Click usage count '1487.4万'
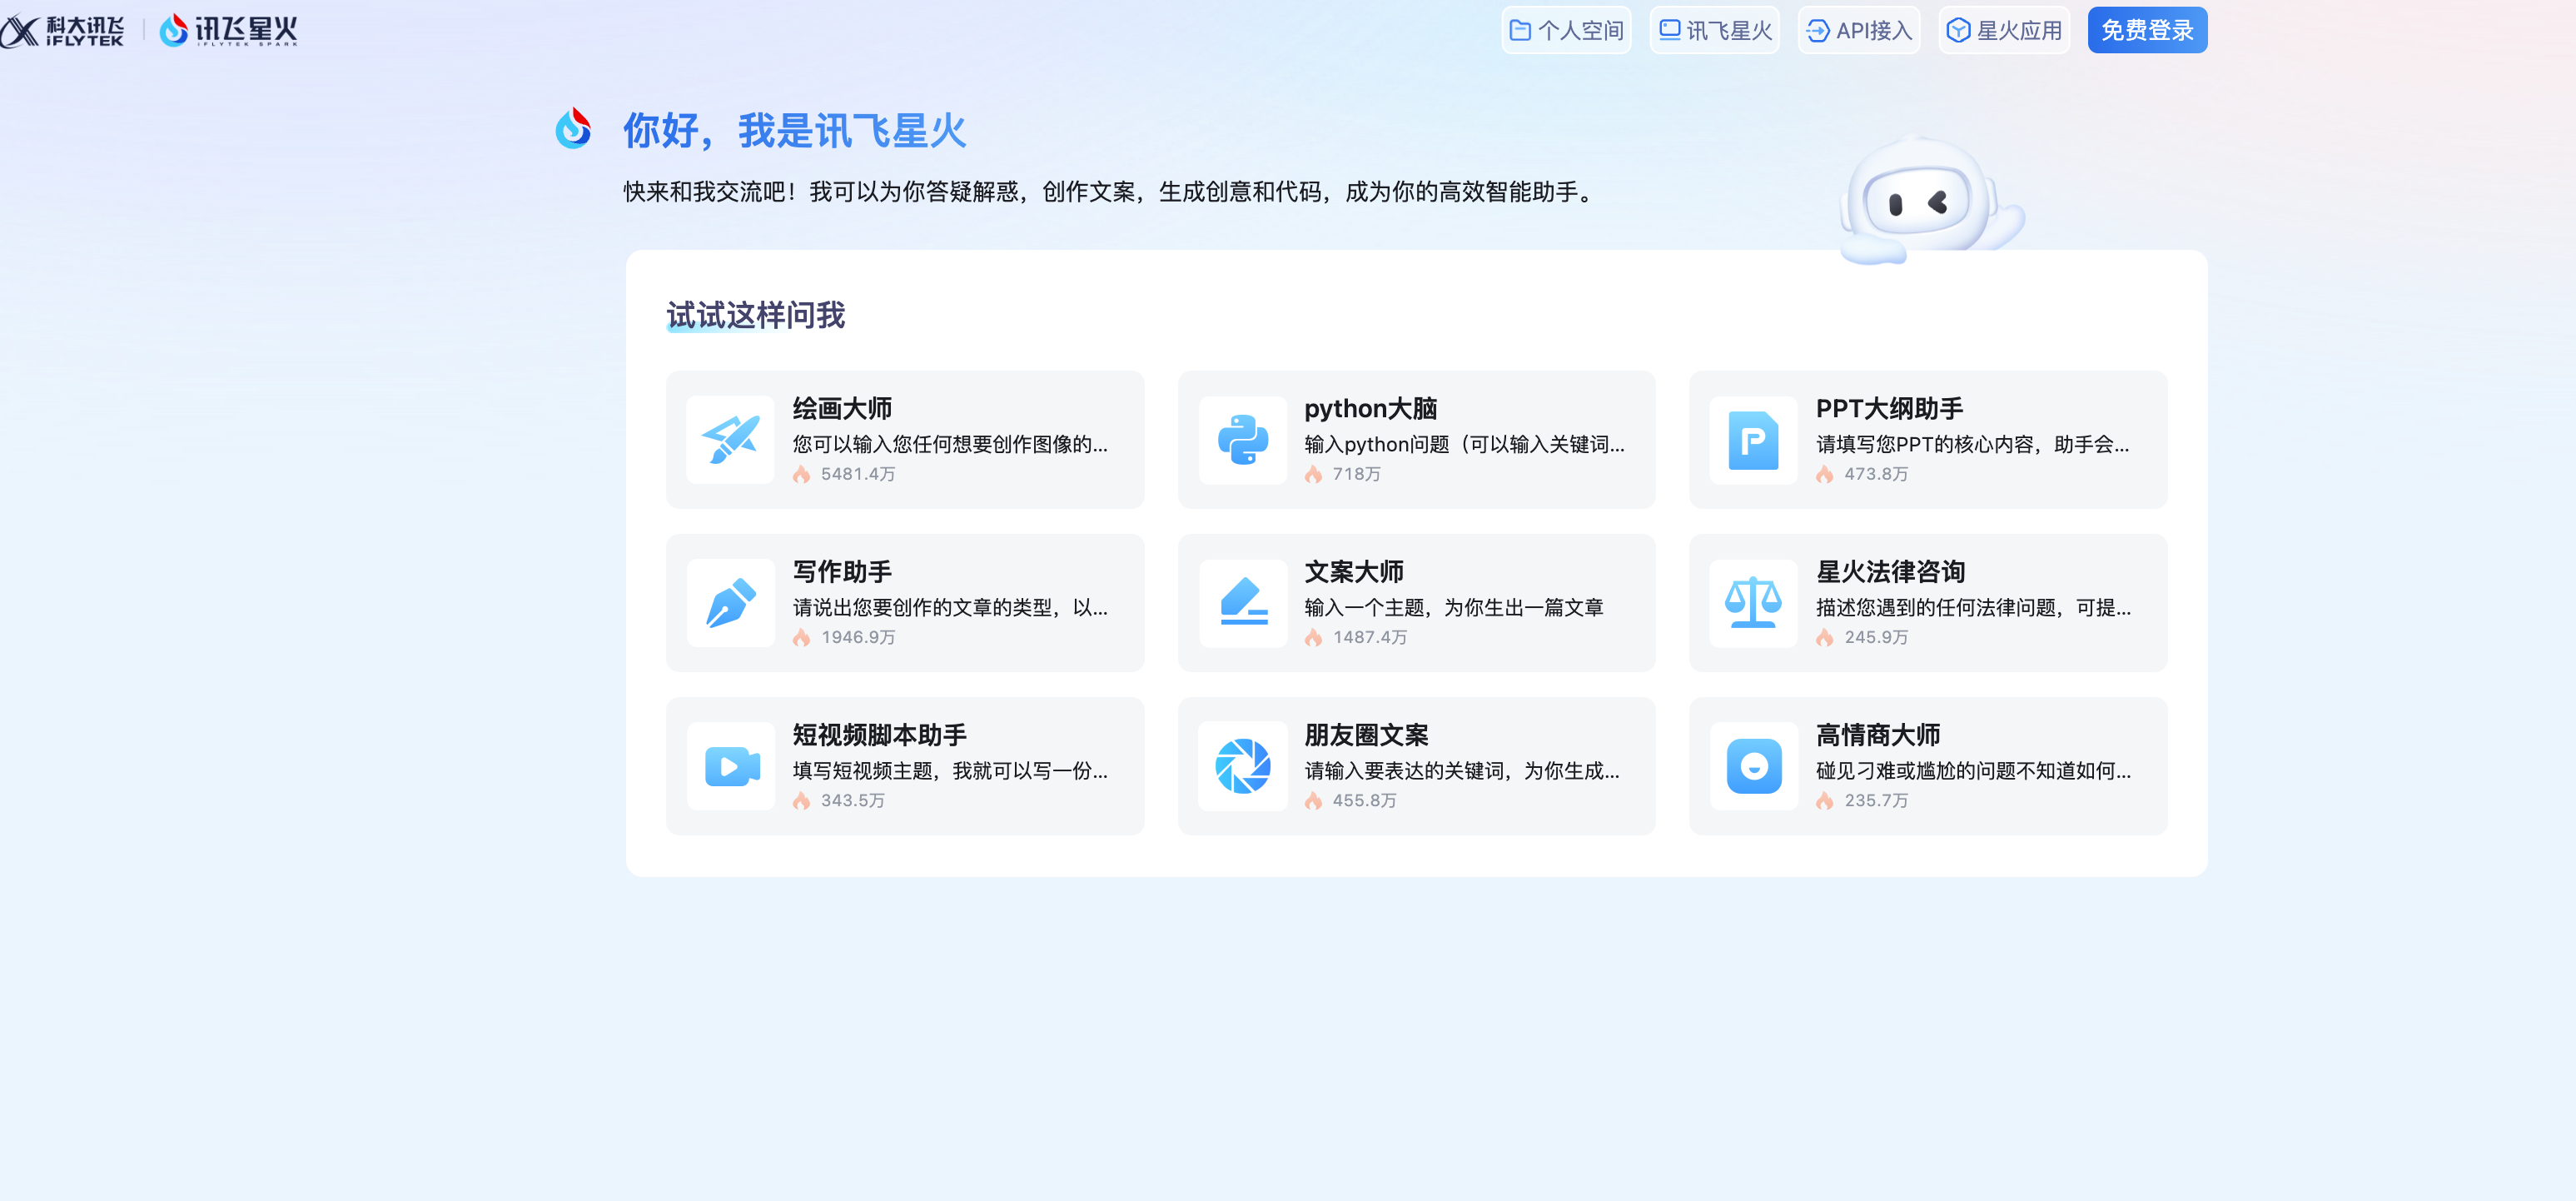The image size is (2576, 1201). click(x=1370, y=637)
